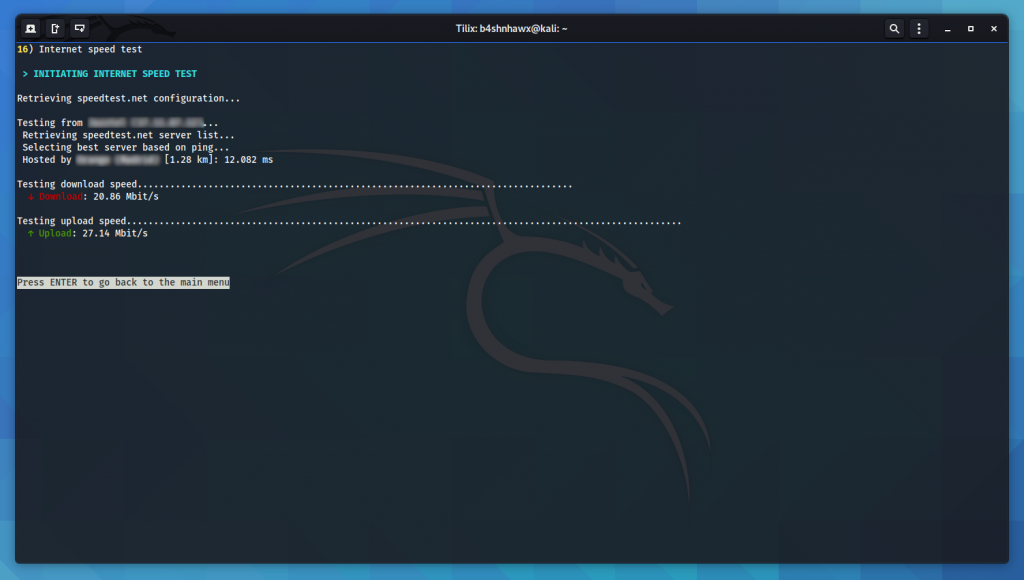Open the terminal search magnifier
Screen dimensions: 1024x580
(894, 29)
